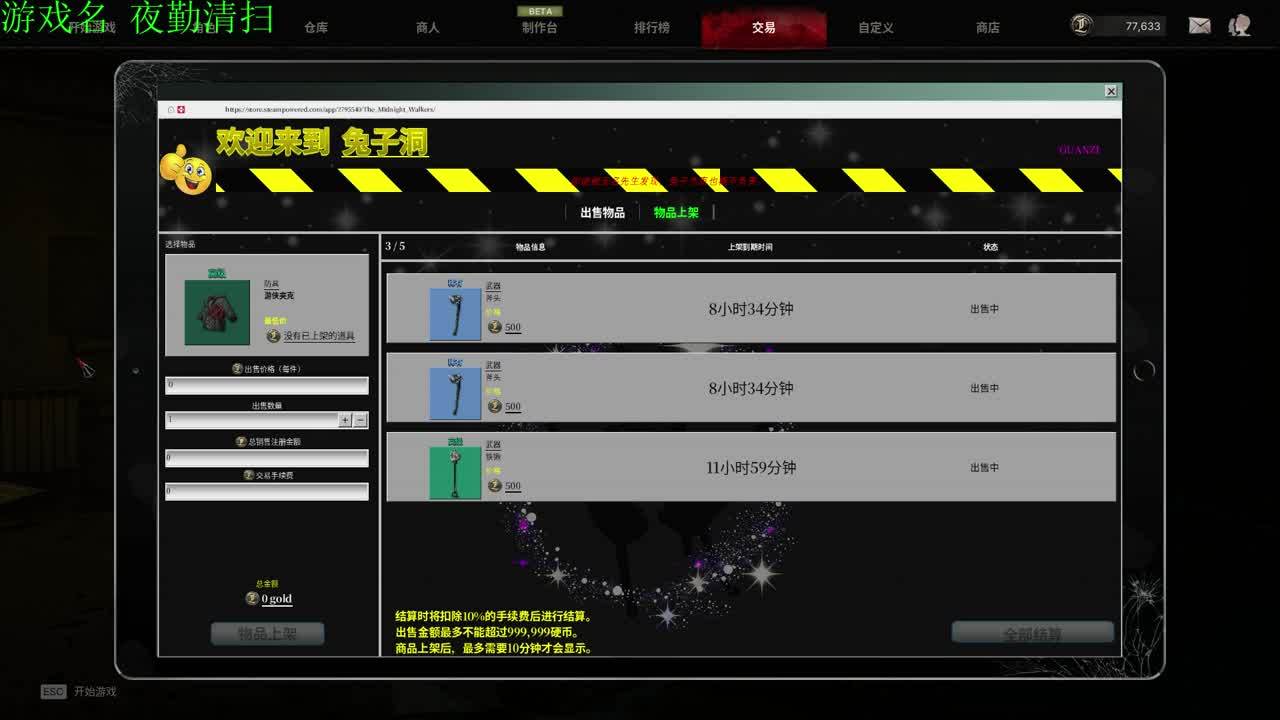Click the thumbs-up smiley emoji icon
Viewport: 1280px width, 720px height.
pos(187,171)
